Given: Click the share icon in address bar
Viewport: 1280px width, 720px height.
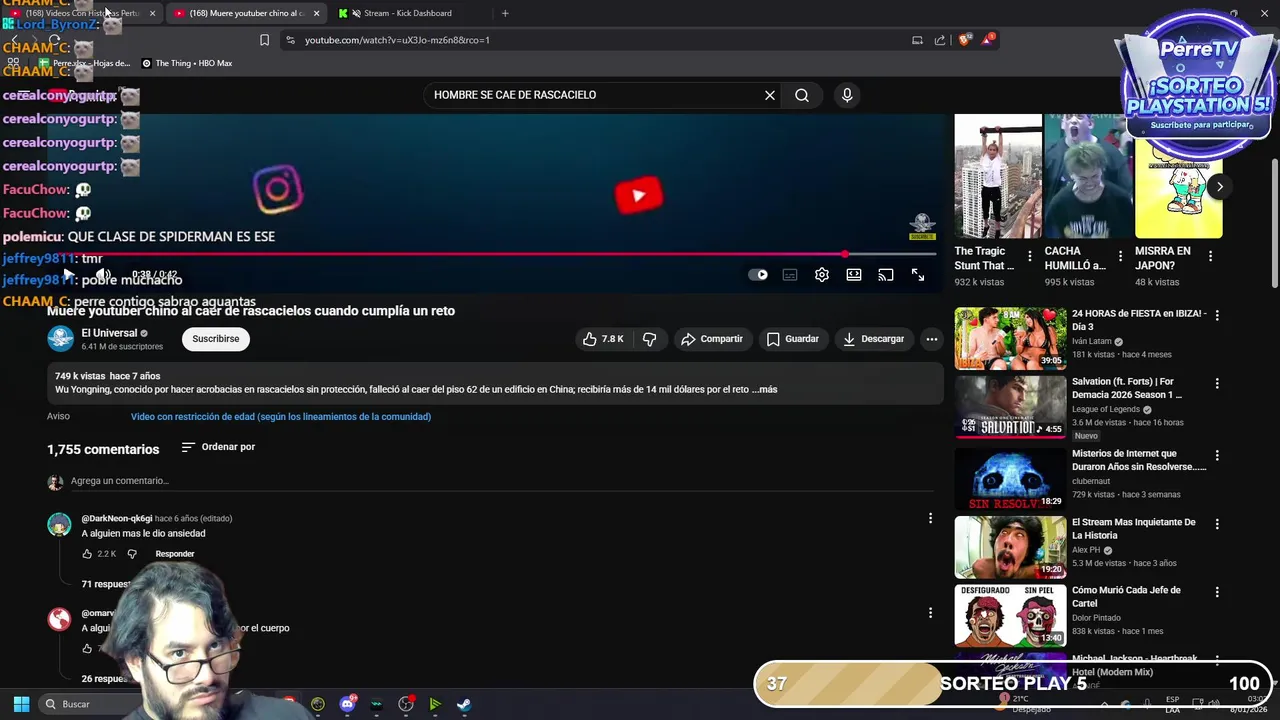Looking at the screenshot, I should [940, 40].
